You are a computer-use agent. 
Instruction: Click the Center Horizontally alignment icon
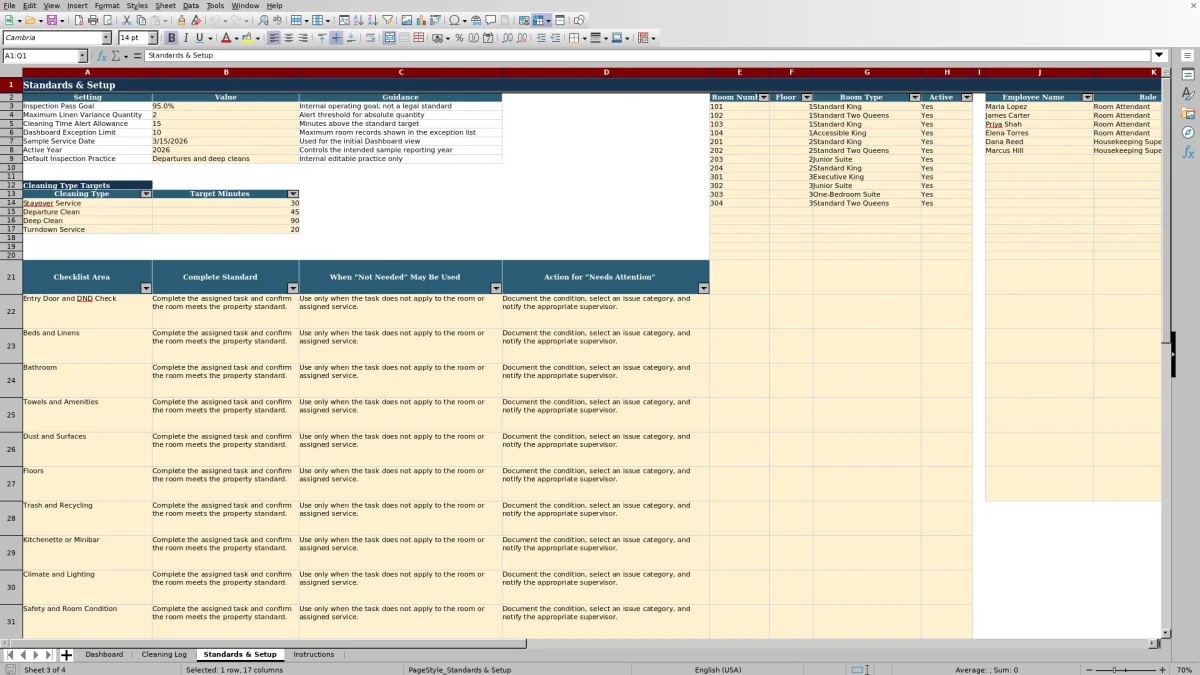click(288, 38)
